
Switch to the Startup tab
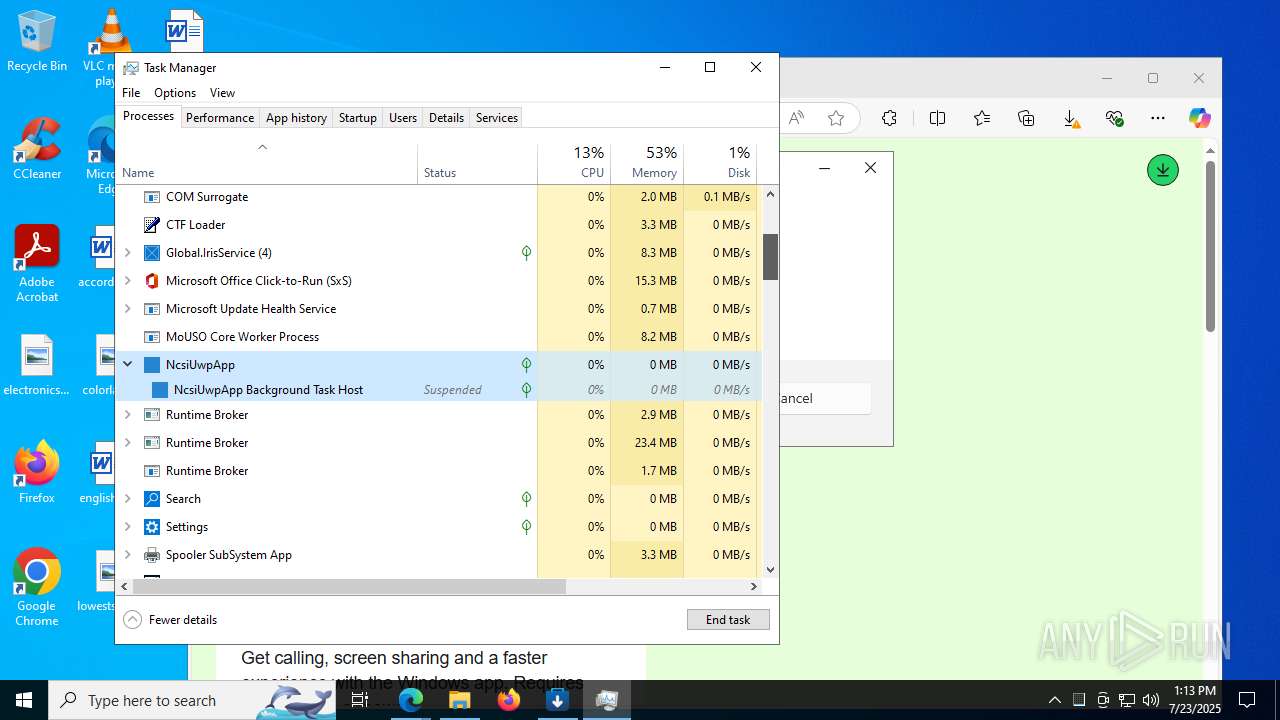point(357,118)
